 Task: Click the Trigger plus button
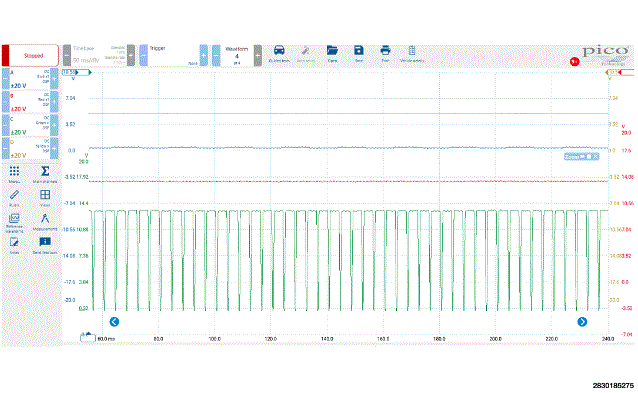203,55
